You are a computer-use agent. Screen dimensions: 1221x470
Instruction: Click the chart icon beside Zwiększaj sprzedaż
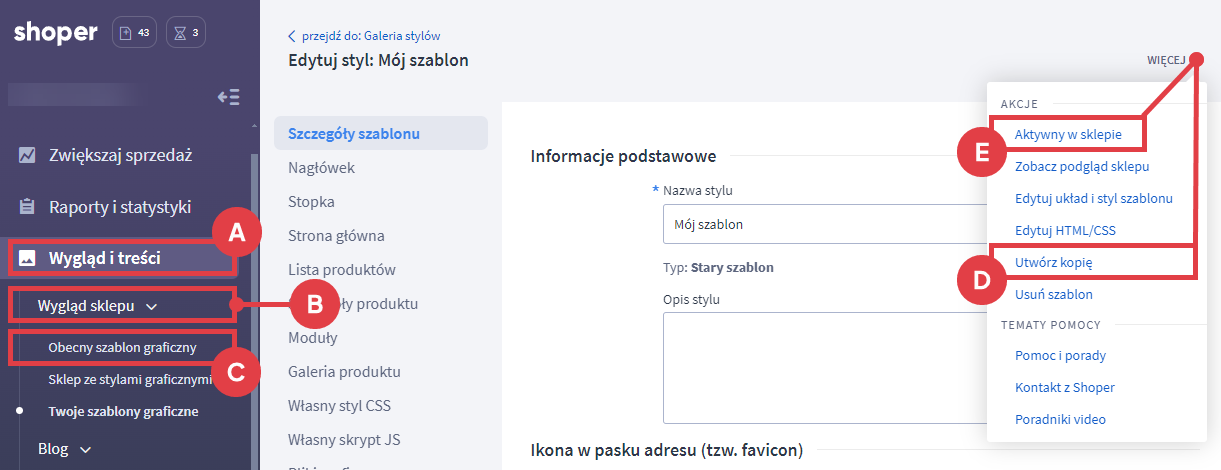click(27, 155)
